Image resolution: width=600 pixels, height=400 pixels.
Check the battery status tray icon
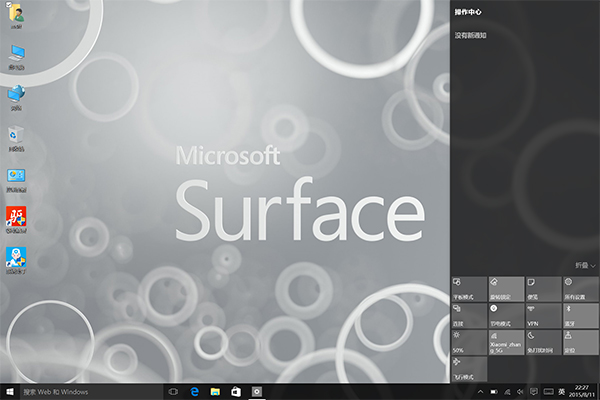494,392
